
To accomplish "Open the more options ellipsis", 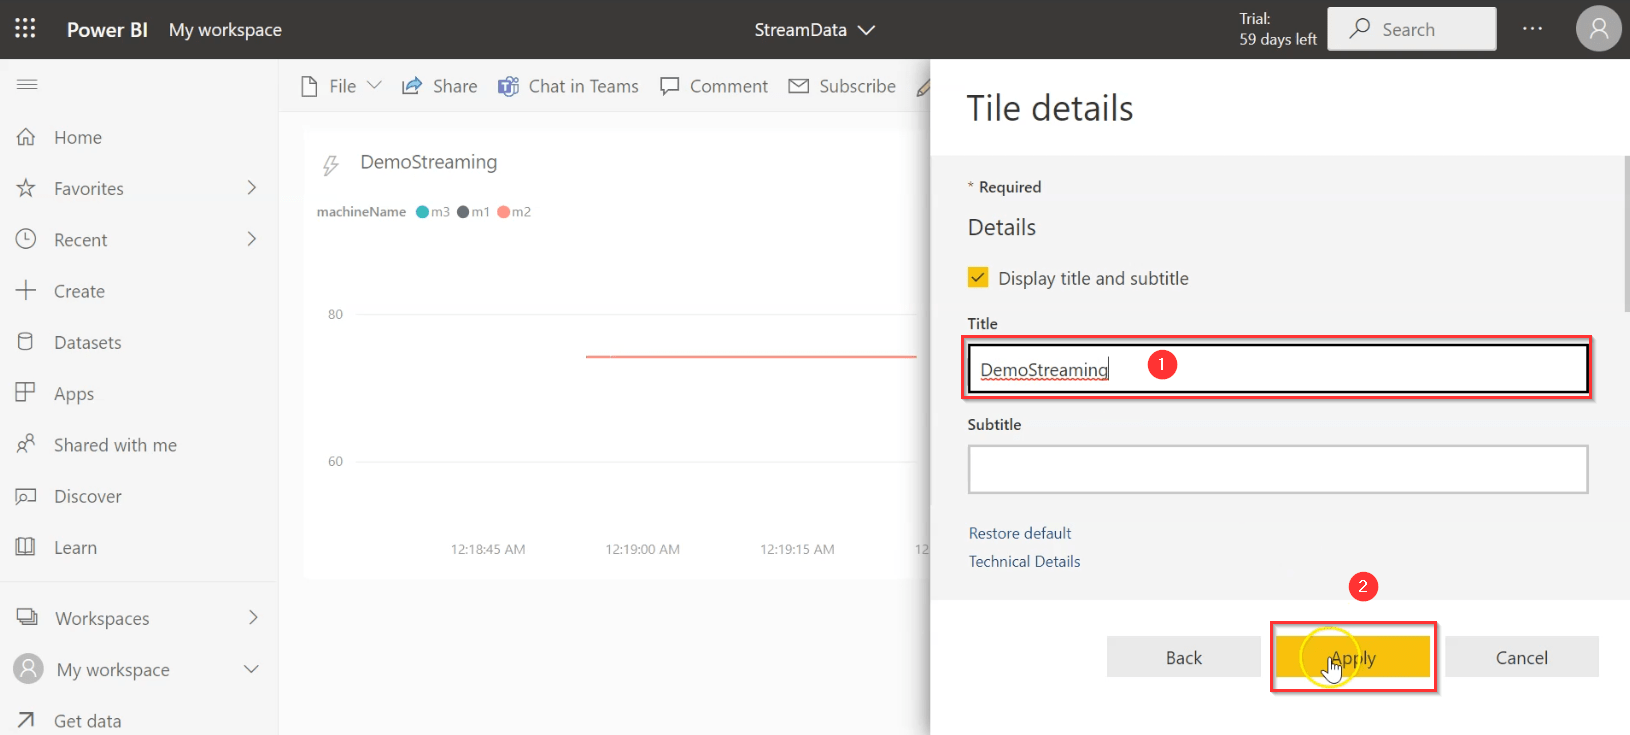I will (x=1532, y=29).
